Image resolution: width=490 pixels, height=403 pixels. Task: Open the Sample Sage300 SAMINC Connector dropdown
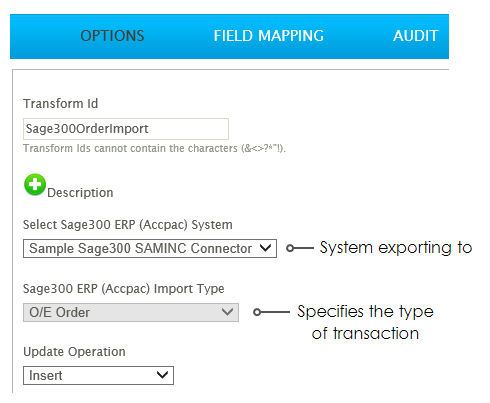150,248
